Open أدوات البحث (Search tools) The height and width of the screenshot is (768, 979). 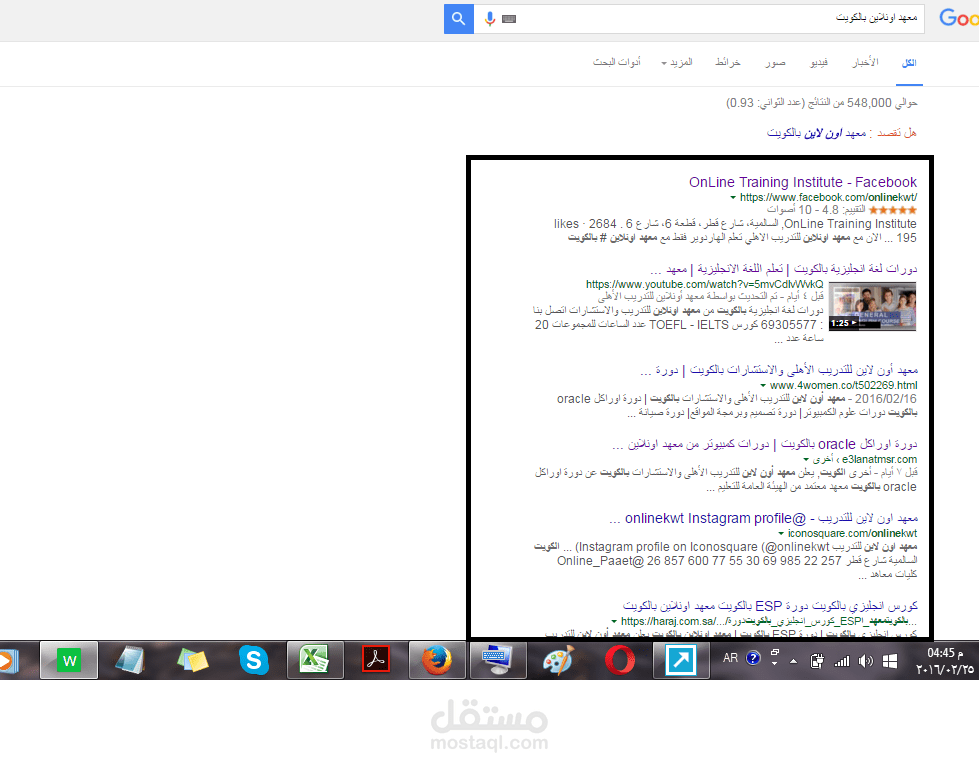click(617, 62)
